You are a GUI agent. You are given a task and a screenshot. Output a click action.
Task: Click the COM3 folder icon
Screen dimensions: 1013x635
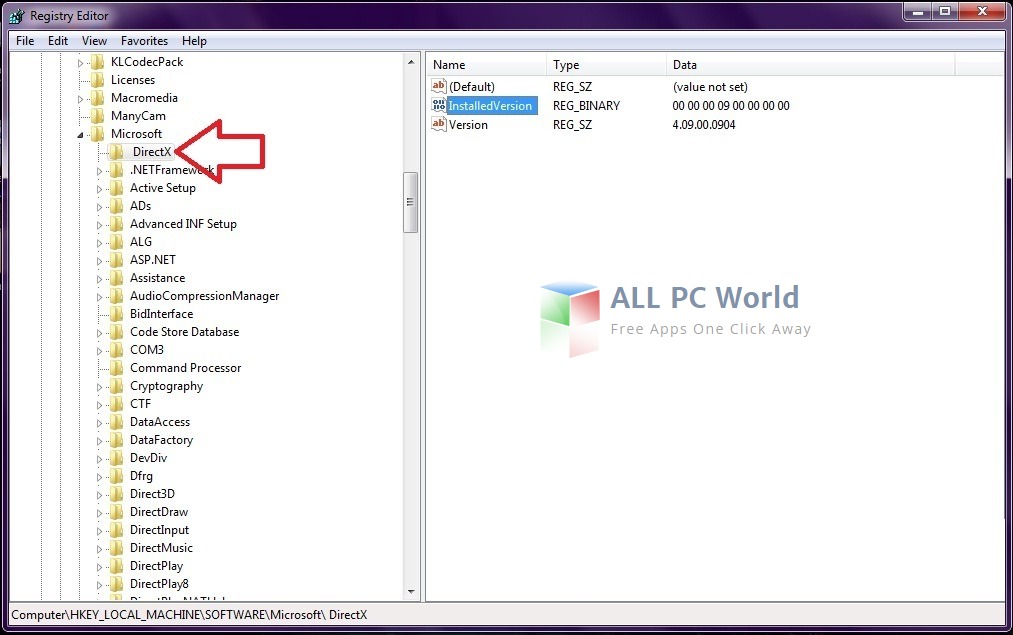click(116, 350)
